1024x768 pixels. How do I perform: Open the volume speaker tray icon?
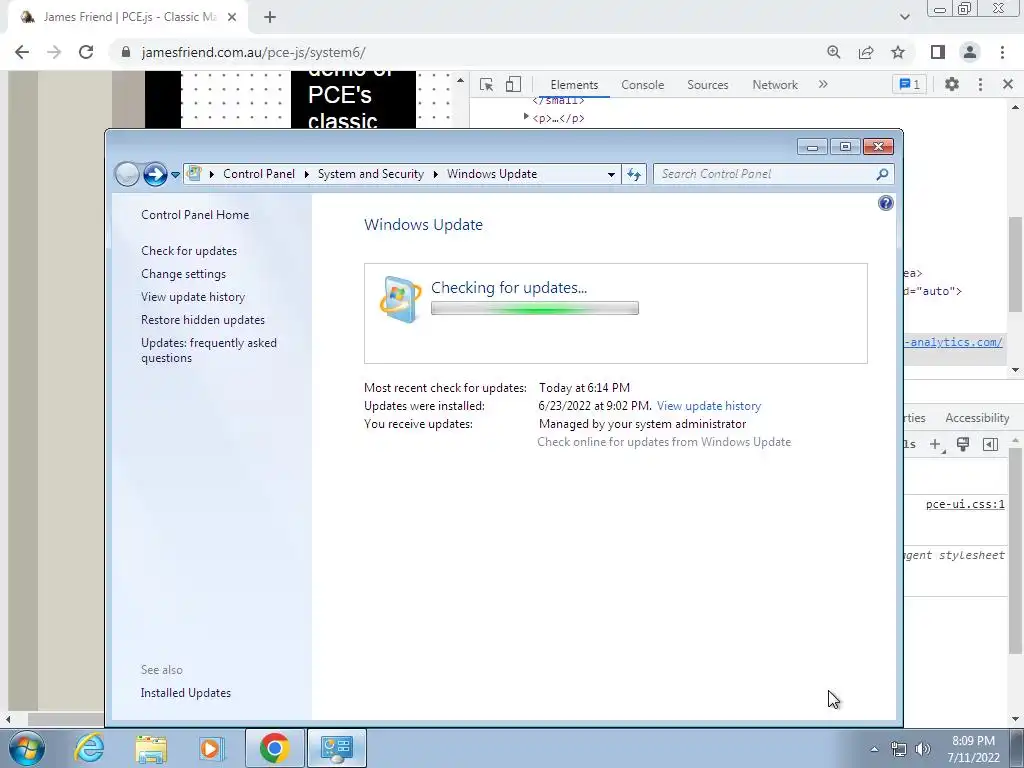[923, 749]
